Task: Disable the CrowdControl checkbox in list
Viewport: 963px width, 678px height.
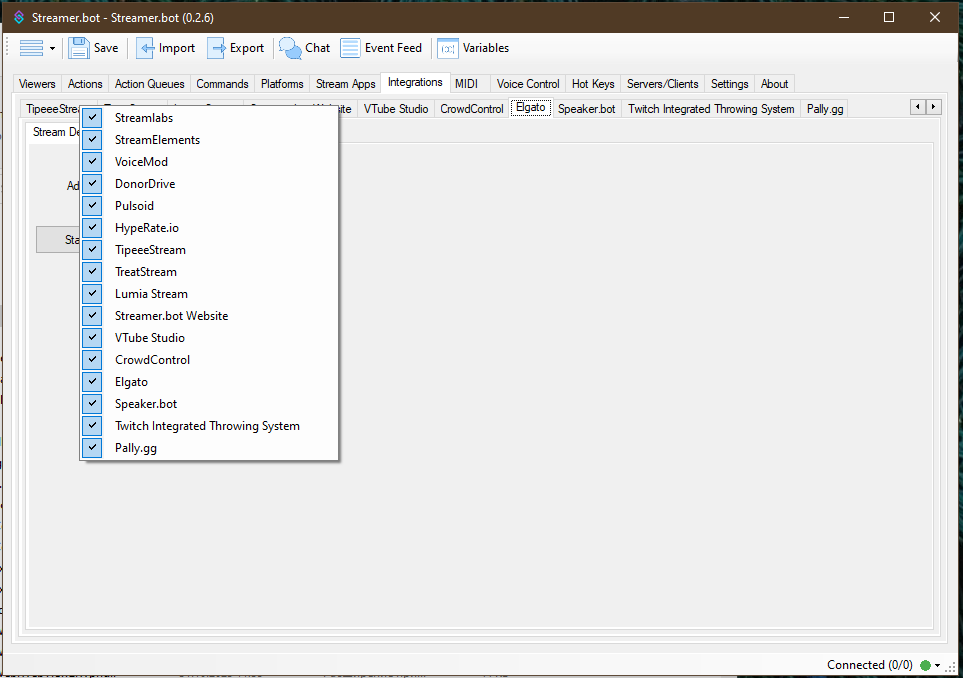Action: click(x=92, y=360)
